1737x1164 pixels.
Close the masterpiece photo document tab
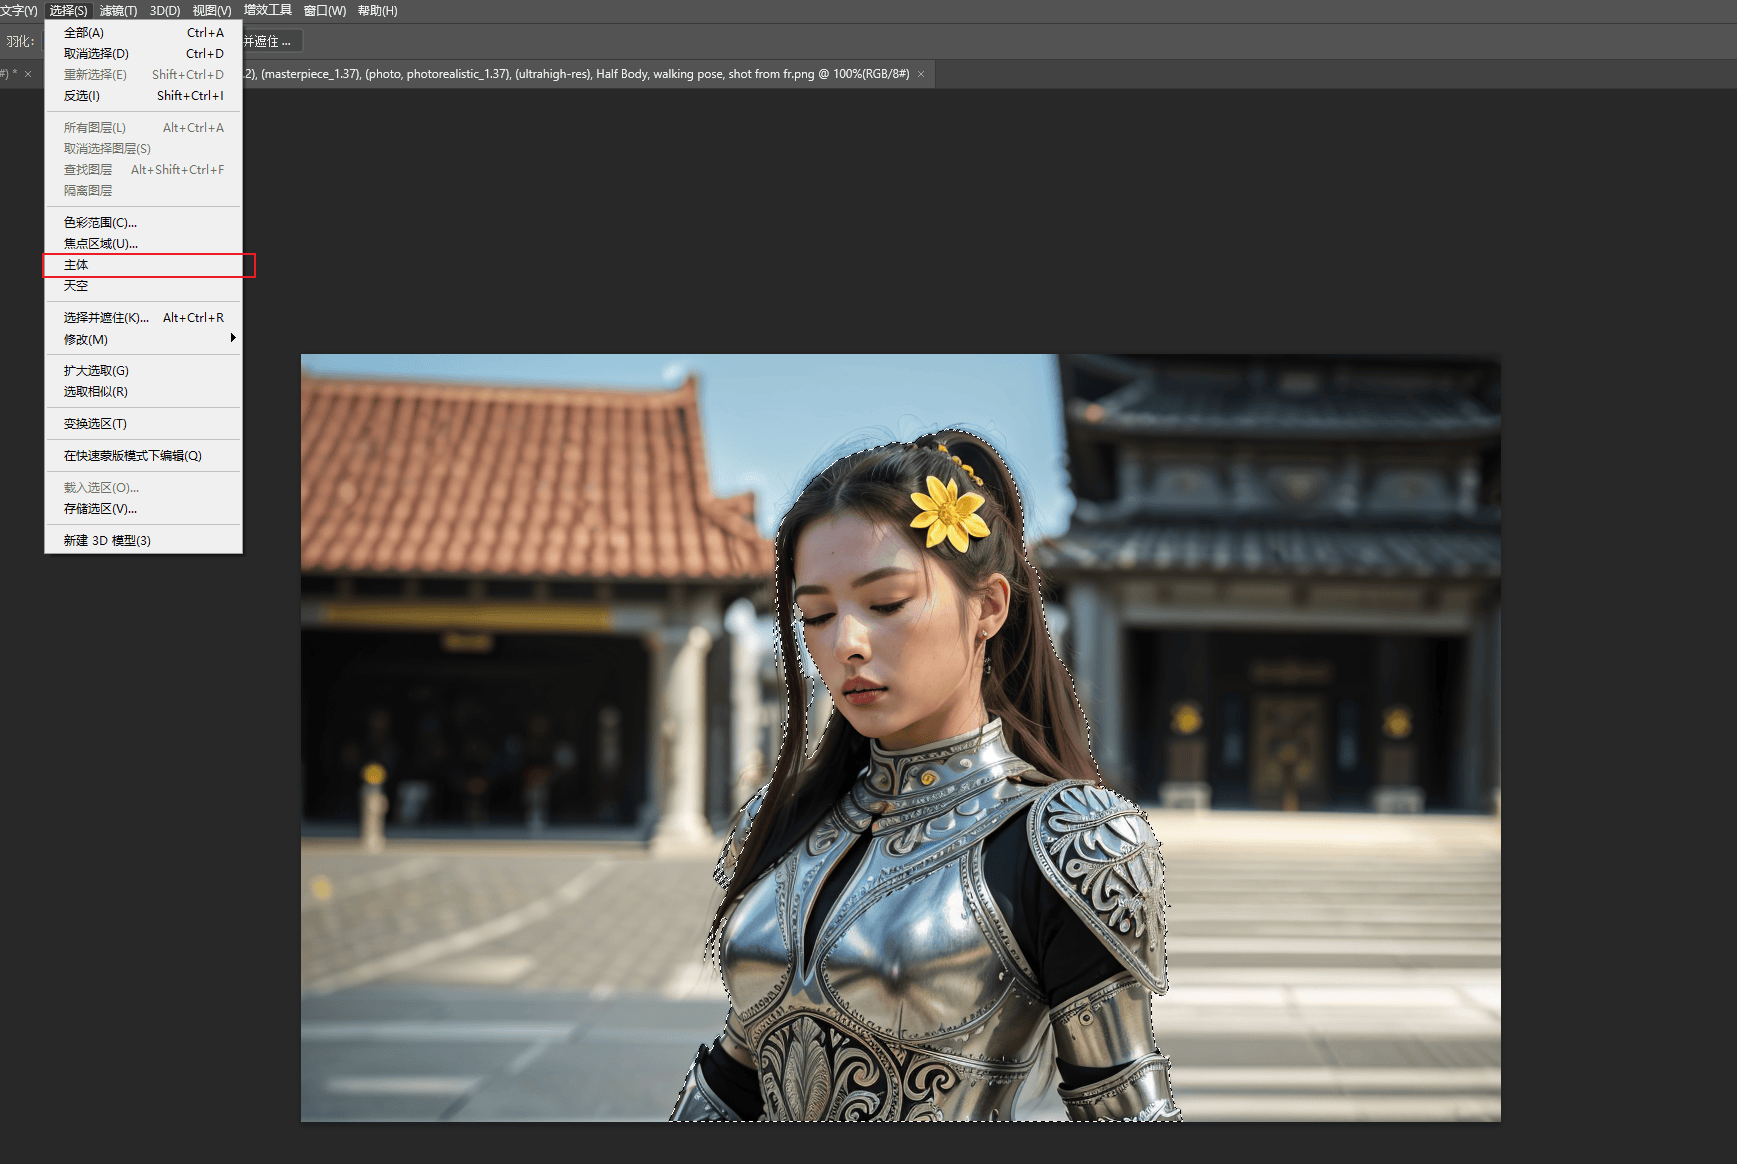[921, 74]
